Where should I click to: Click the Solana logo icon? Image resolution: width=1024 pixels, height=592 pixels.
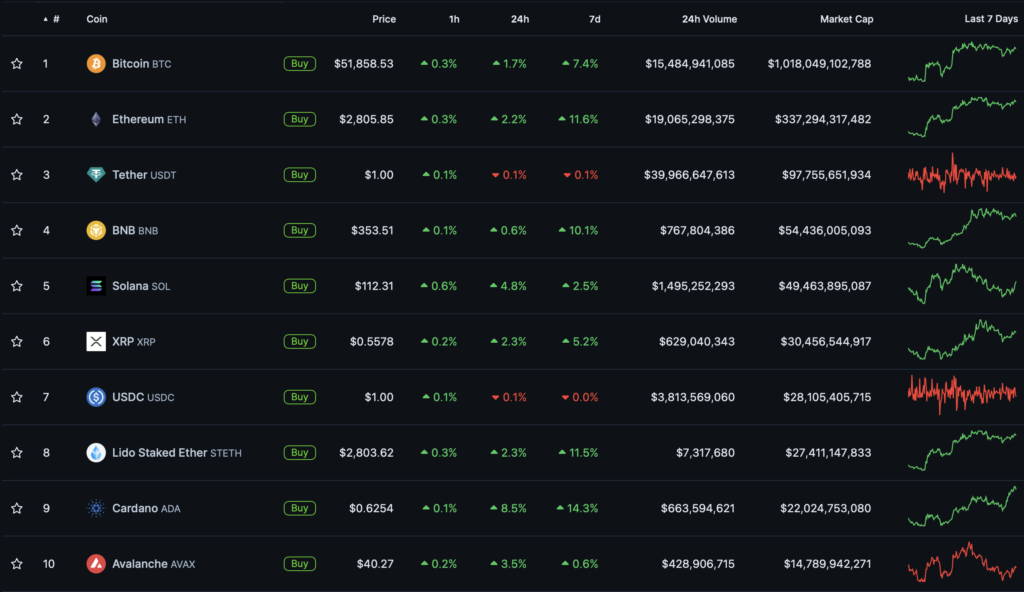click(x=96, y=286)
